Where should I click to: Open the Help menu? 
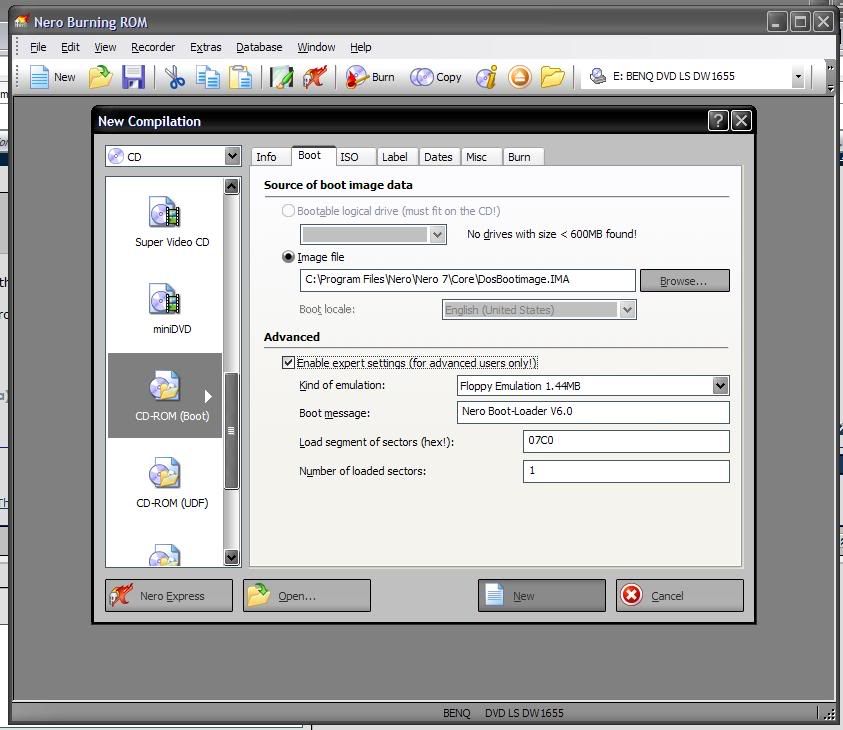361,47
